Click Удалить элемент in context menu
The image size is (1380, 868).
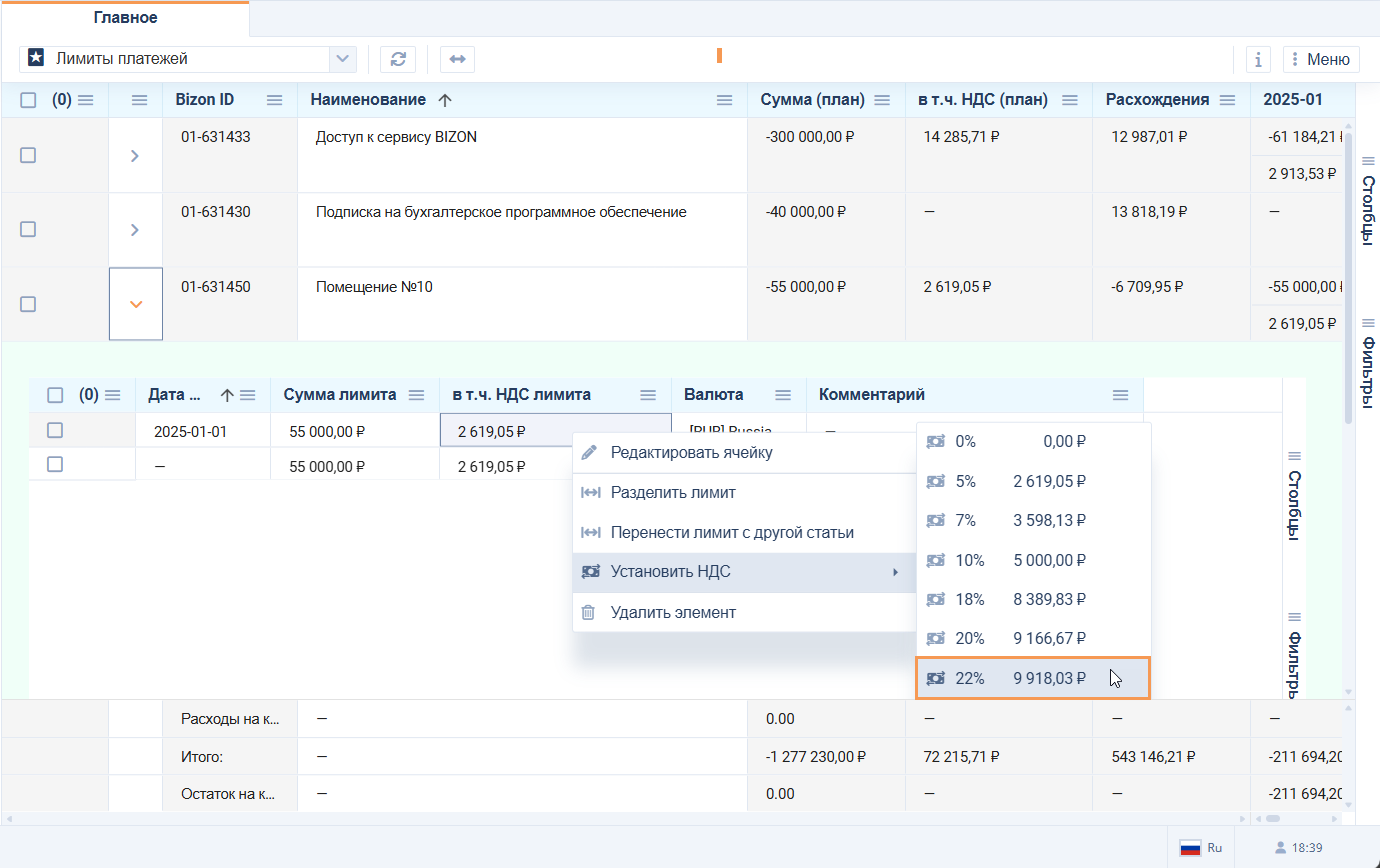673,612
